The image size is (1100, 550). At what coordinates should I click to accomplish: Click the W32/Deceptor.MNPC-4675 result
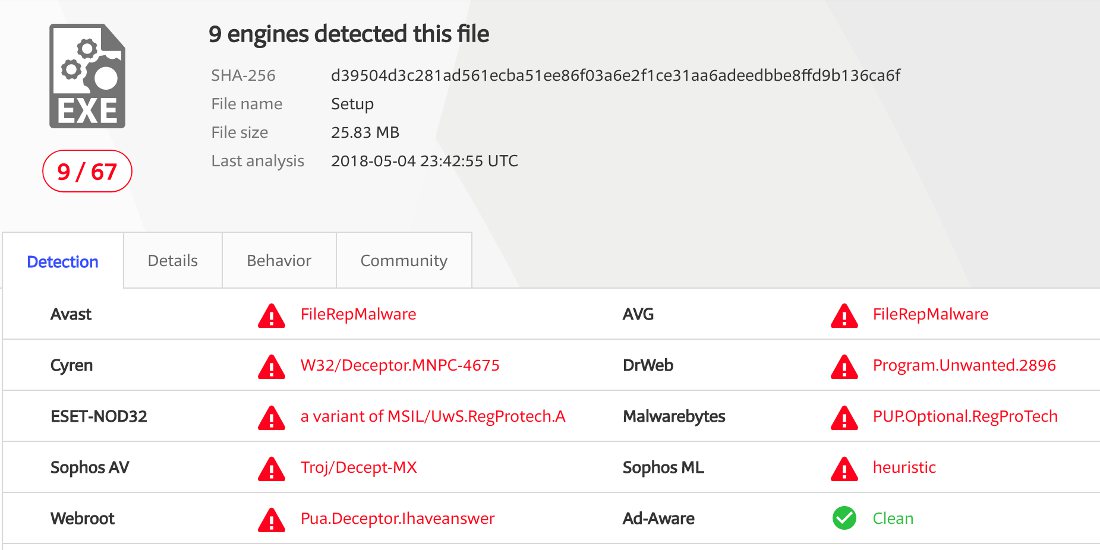click(400, 365)
